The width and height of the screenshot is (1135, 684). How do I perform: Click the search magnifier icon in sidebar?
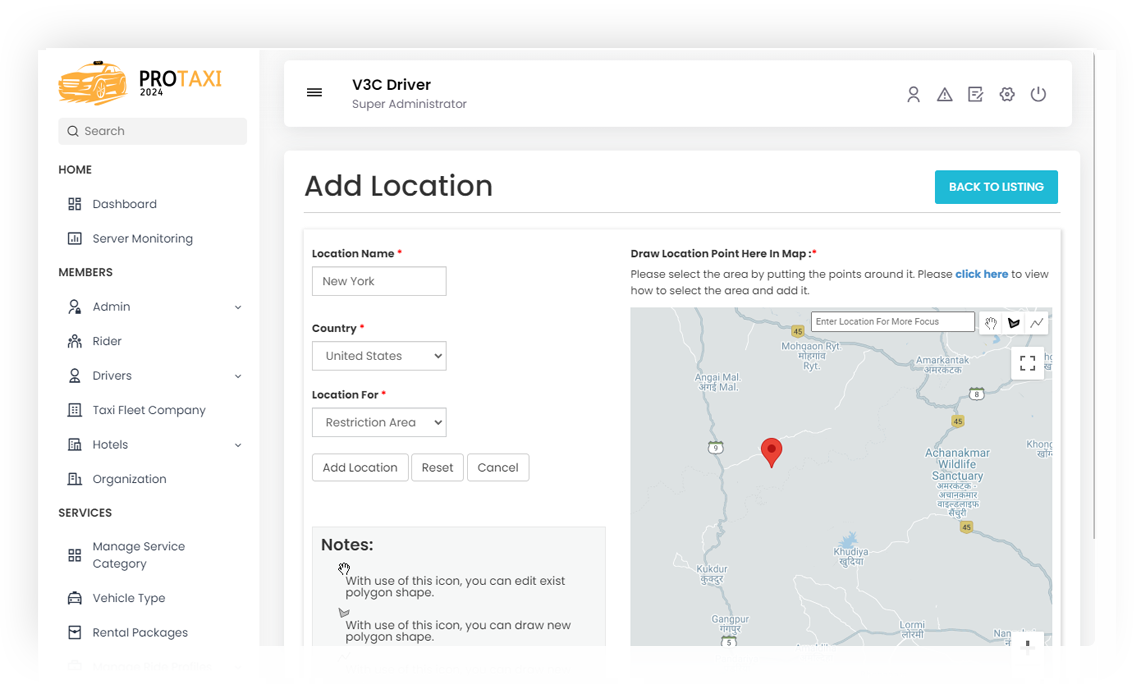[72, 131]
